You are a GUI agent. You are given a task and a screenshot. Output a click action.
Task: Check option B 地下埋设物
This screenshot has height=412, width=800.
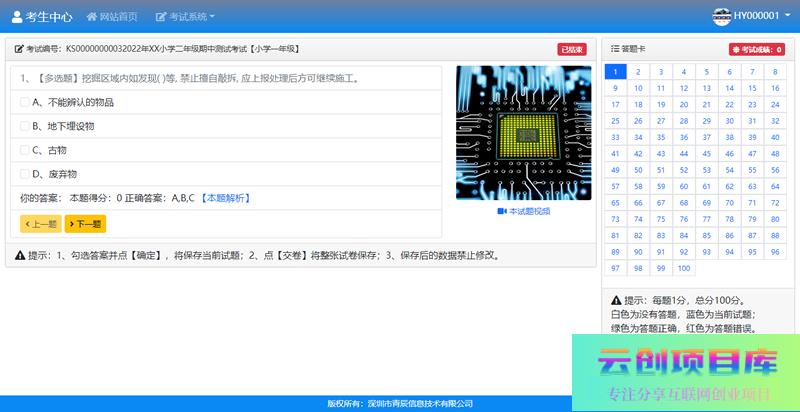pyautogui.click(x=24, y=126)
